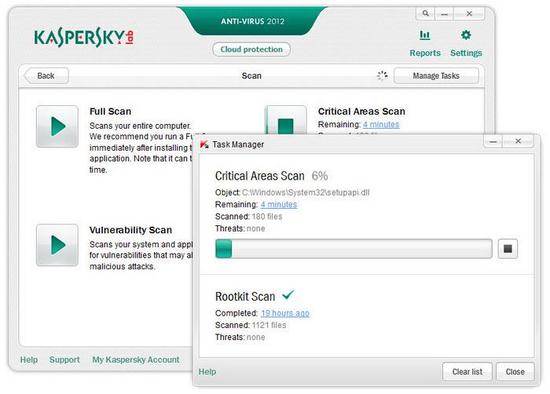Viewport: 550px width, 394px height.
Task: Stop the Critical Areas Scan in main window
Action: (x=286, y=121)
